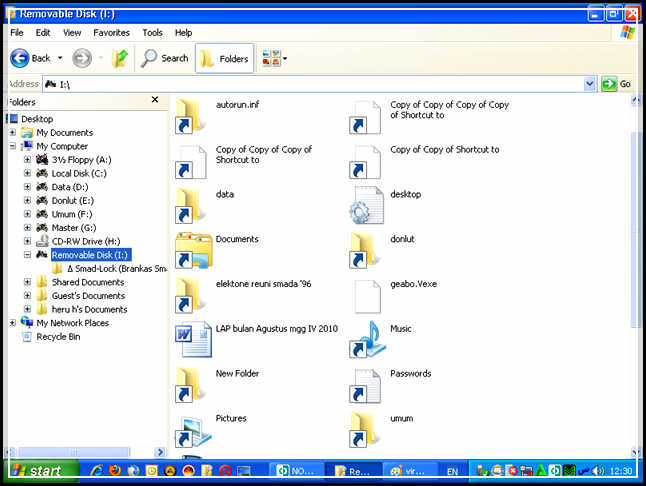Image resolution: width=646 pixels, height=486 pixels.
Task: Select CD-RW Drive (H:) in tree
Action: (x=86, y=241)
